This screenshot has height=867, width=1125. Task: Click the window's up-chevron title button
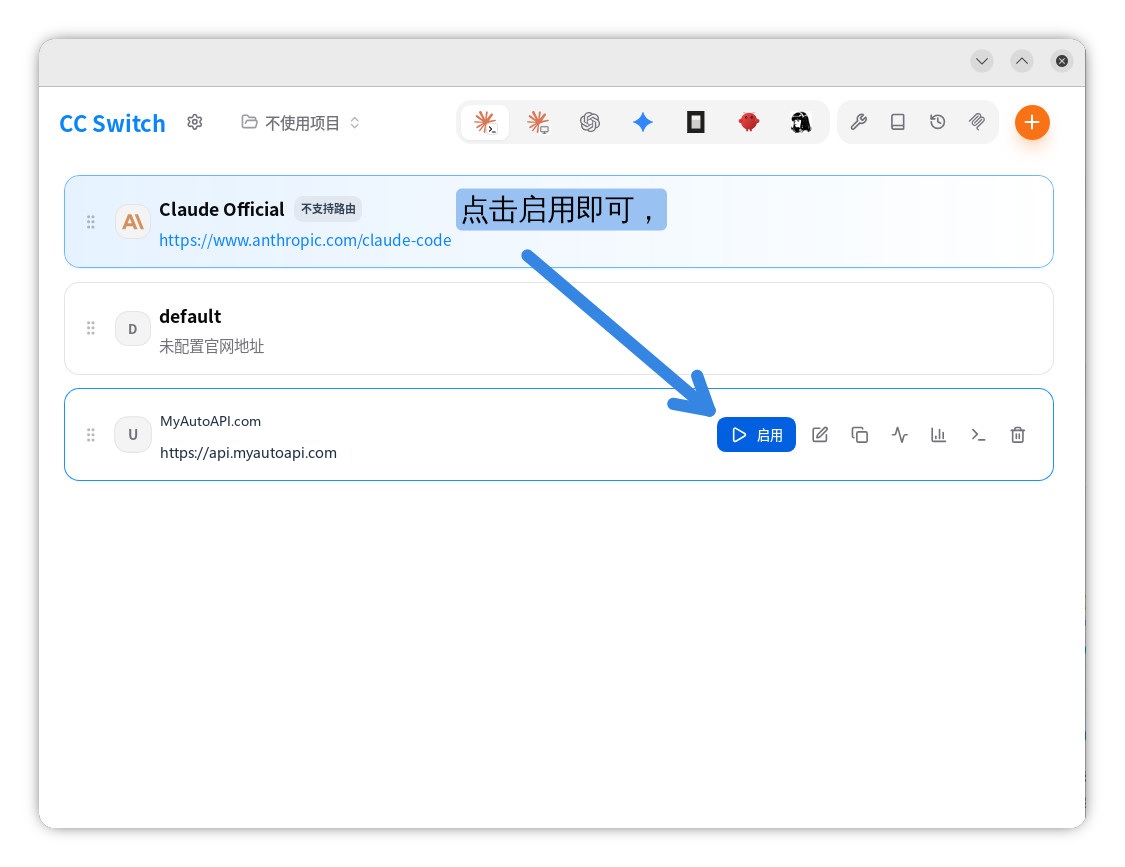1022,61
